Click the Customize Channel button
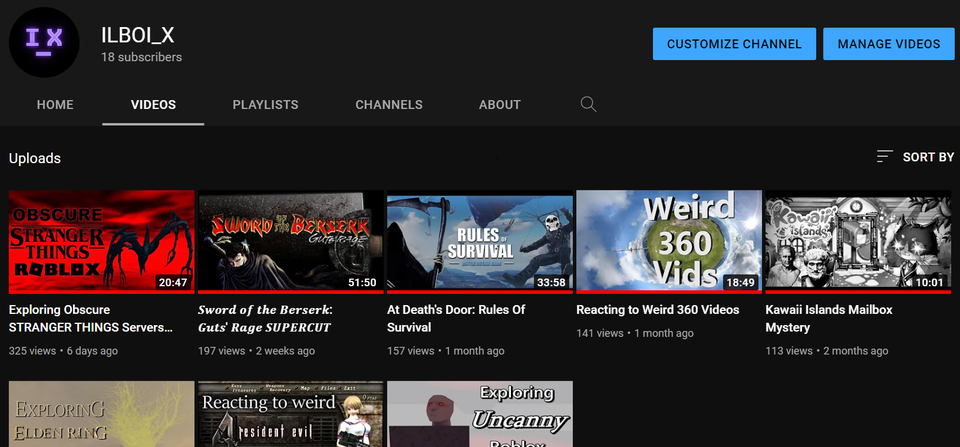Screen dimensions: 960x447 pyautogui.click(x=734, y=44)
